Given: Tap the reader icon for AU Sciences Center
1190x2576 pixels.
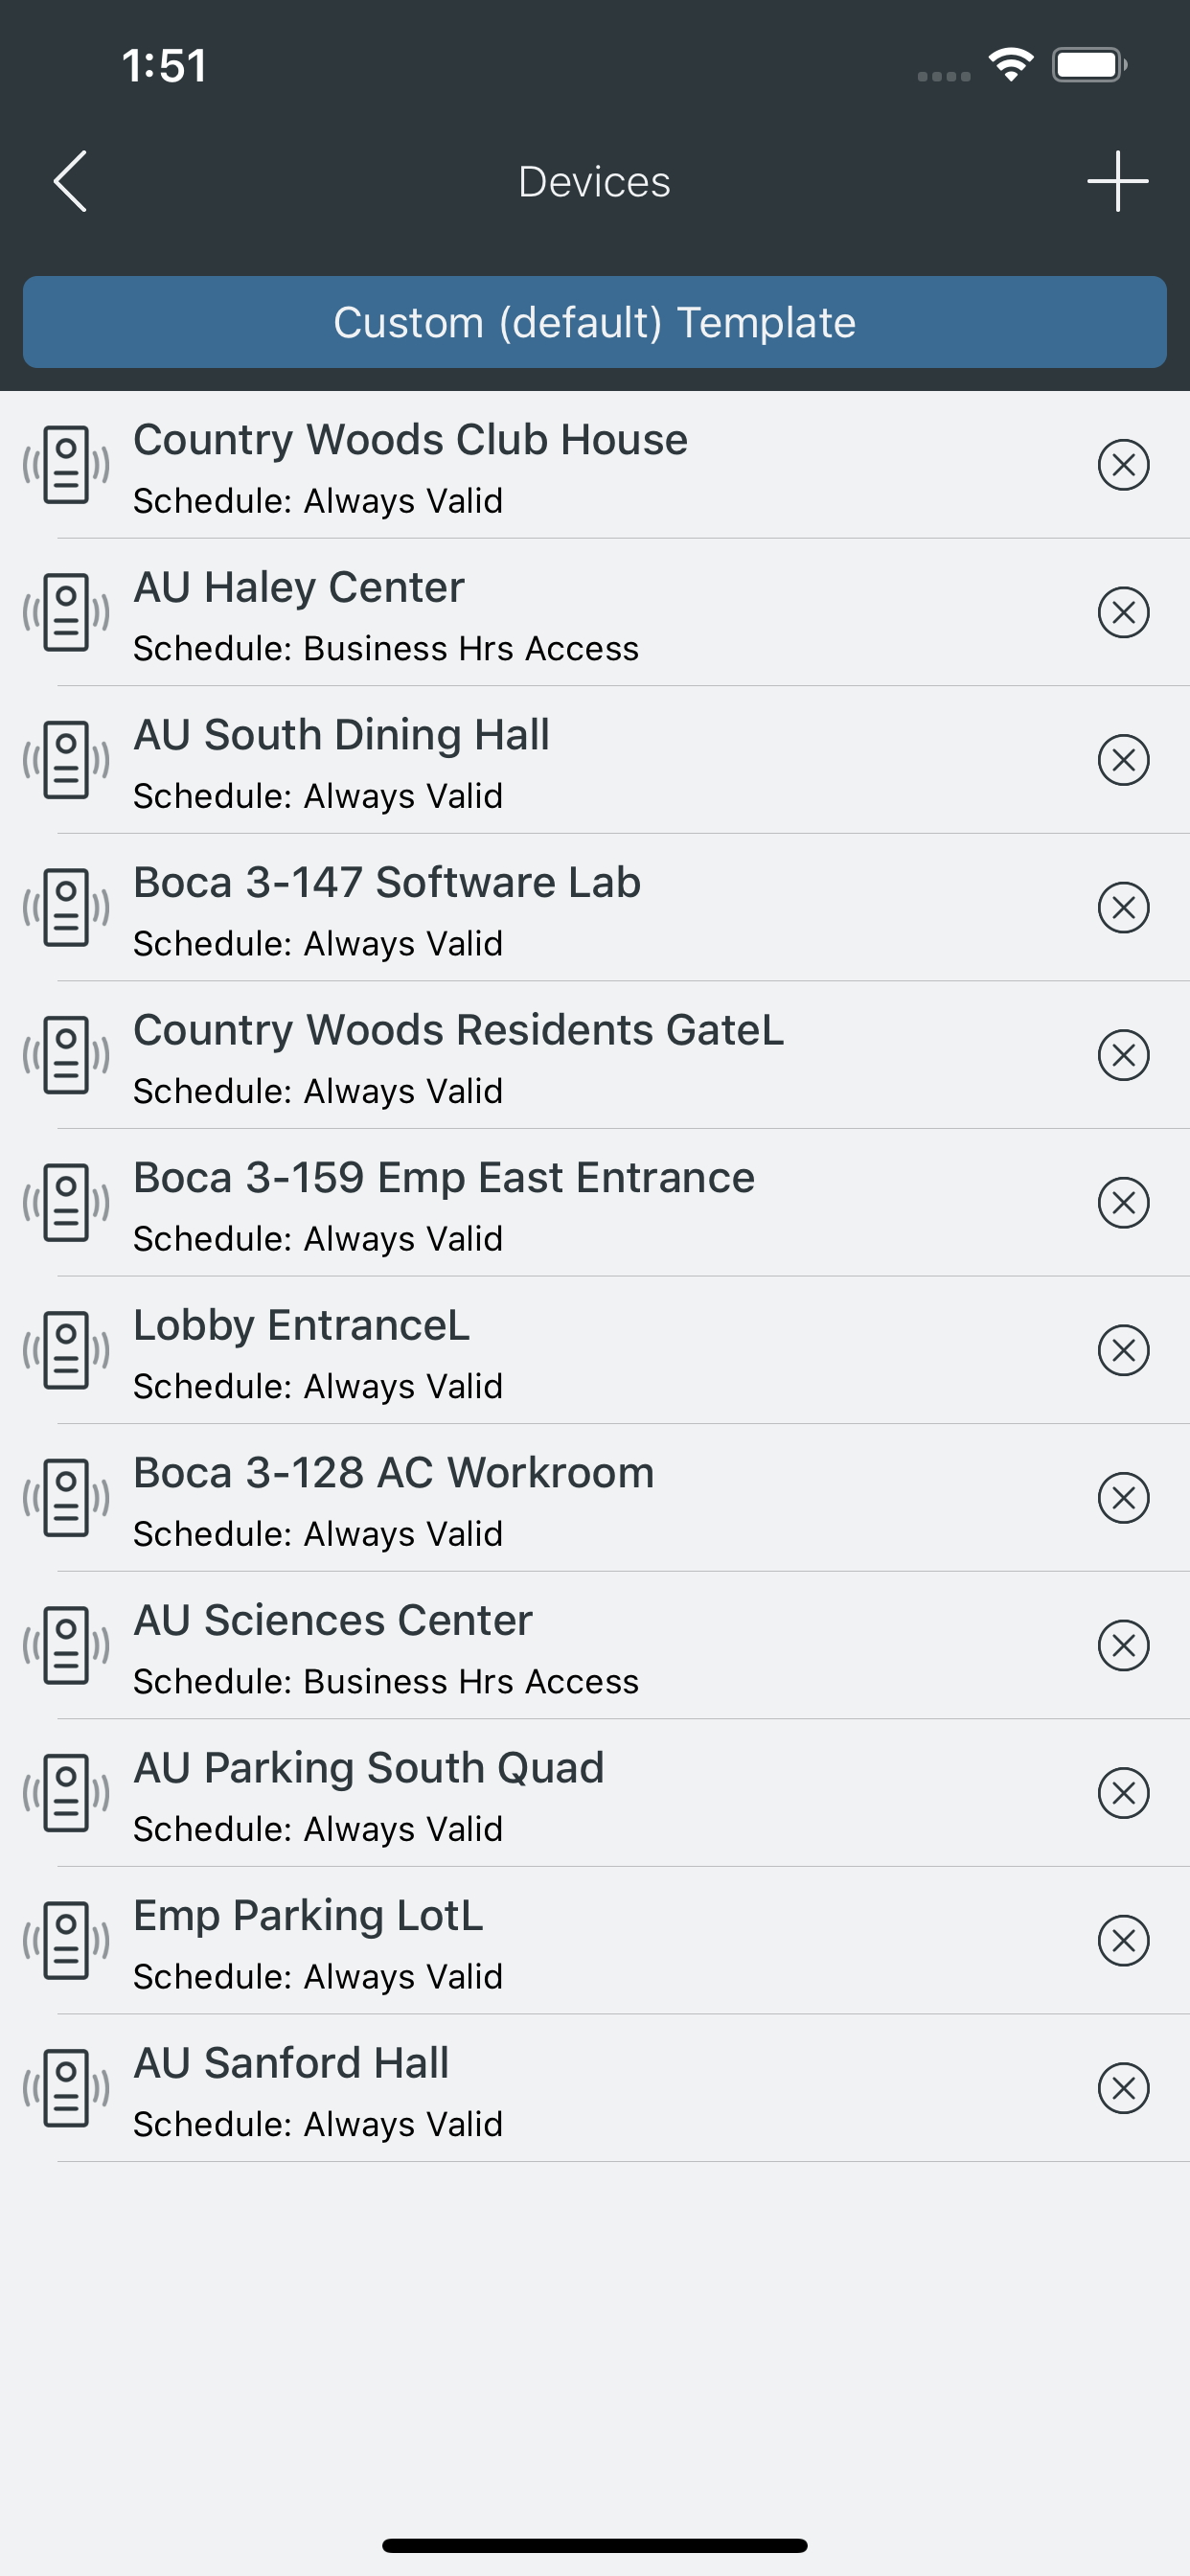Looking at the screenshot, I should pos(67,1645).
